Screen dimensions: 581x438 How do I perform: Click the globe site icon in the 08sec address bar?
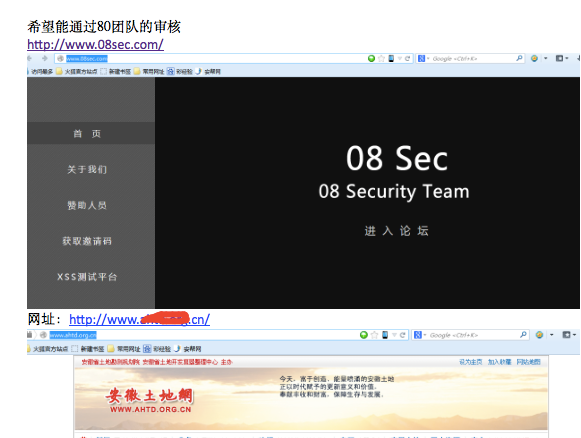click(60, 59)
